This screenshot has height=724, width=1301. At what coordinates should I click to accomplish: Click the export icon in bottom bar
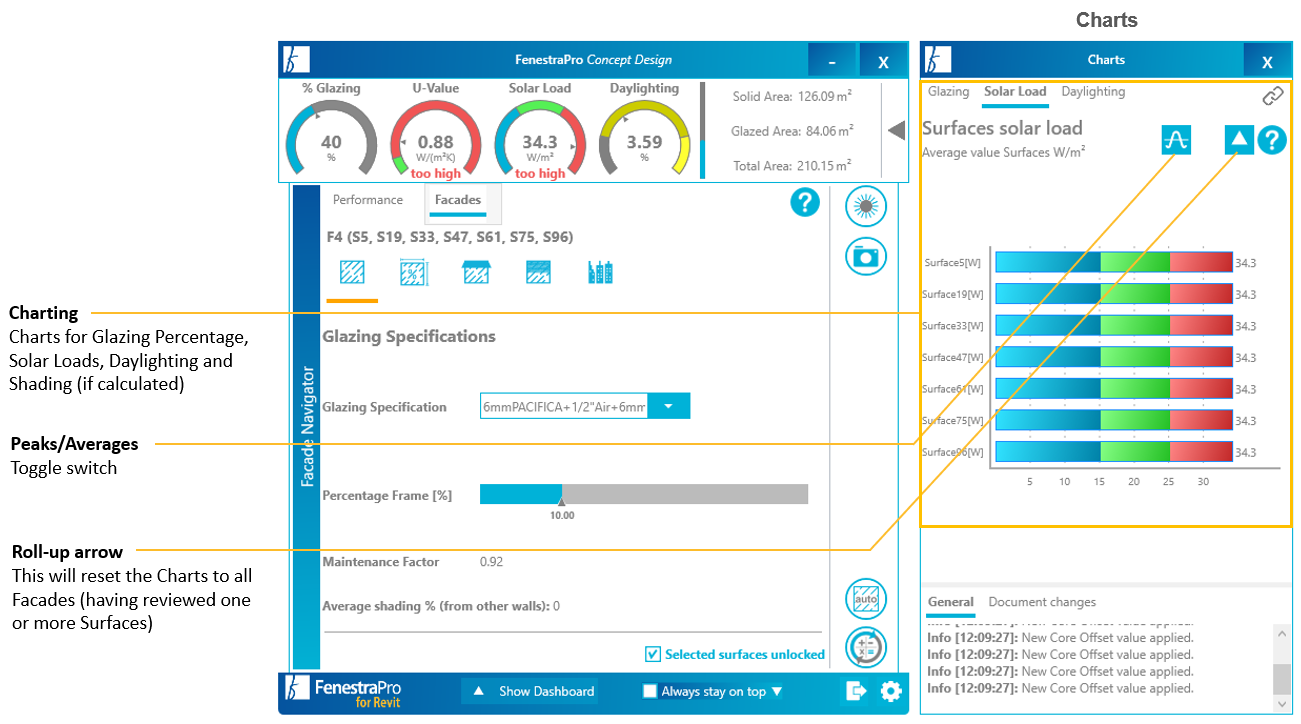855,691
